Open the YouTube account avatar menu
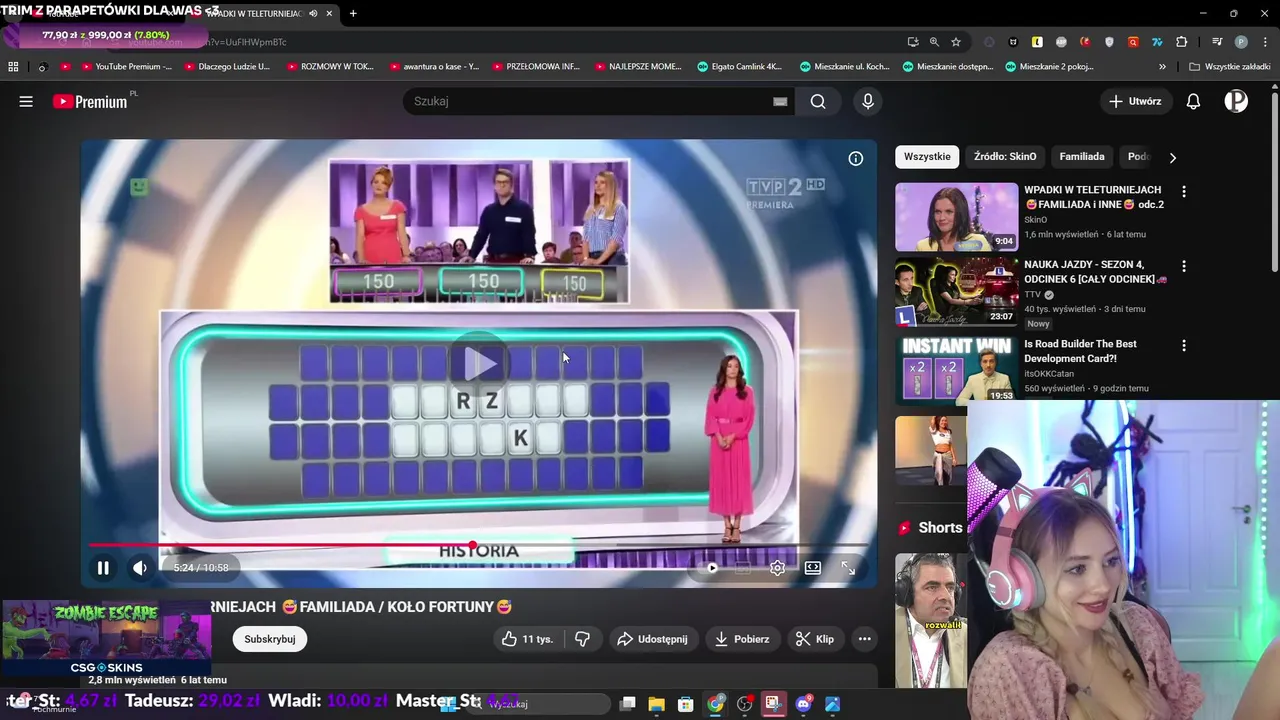This screenshot has height=720, width=1280. tap(1236, 101)
